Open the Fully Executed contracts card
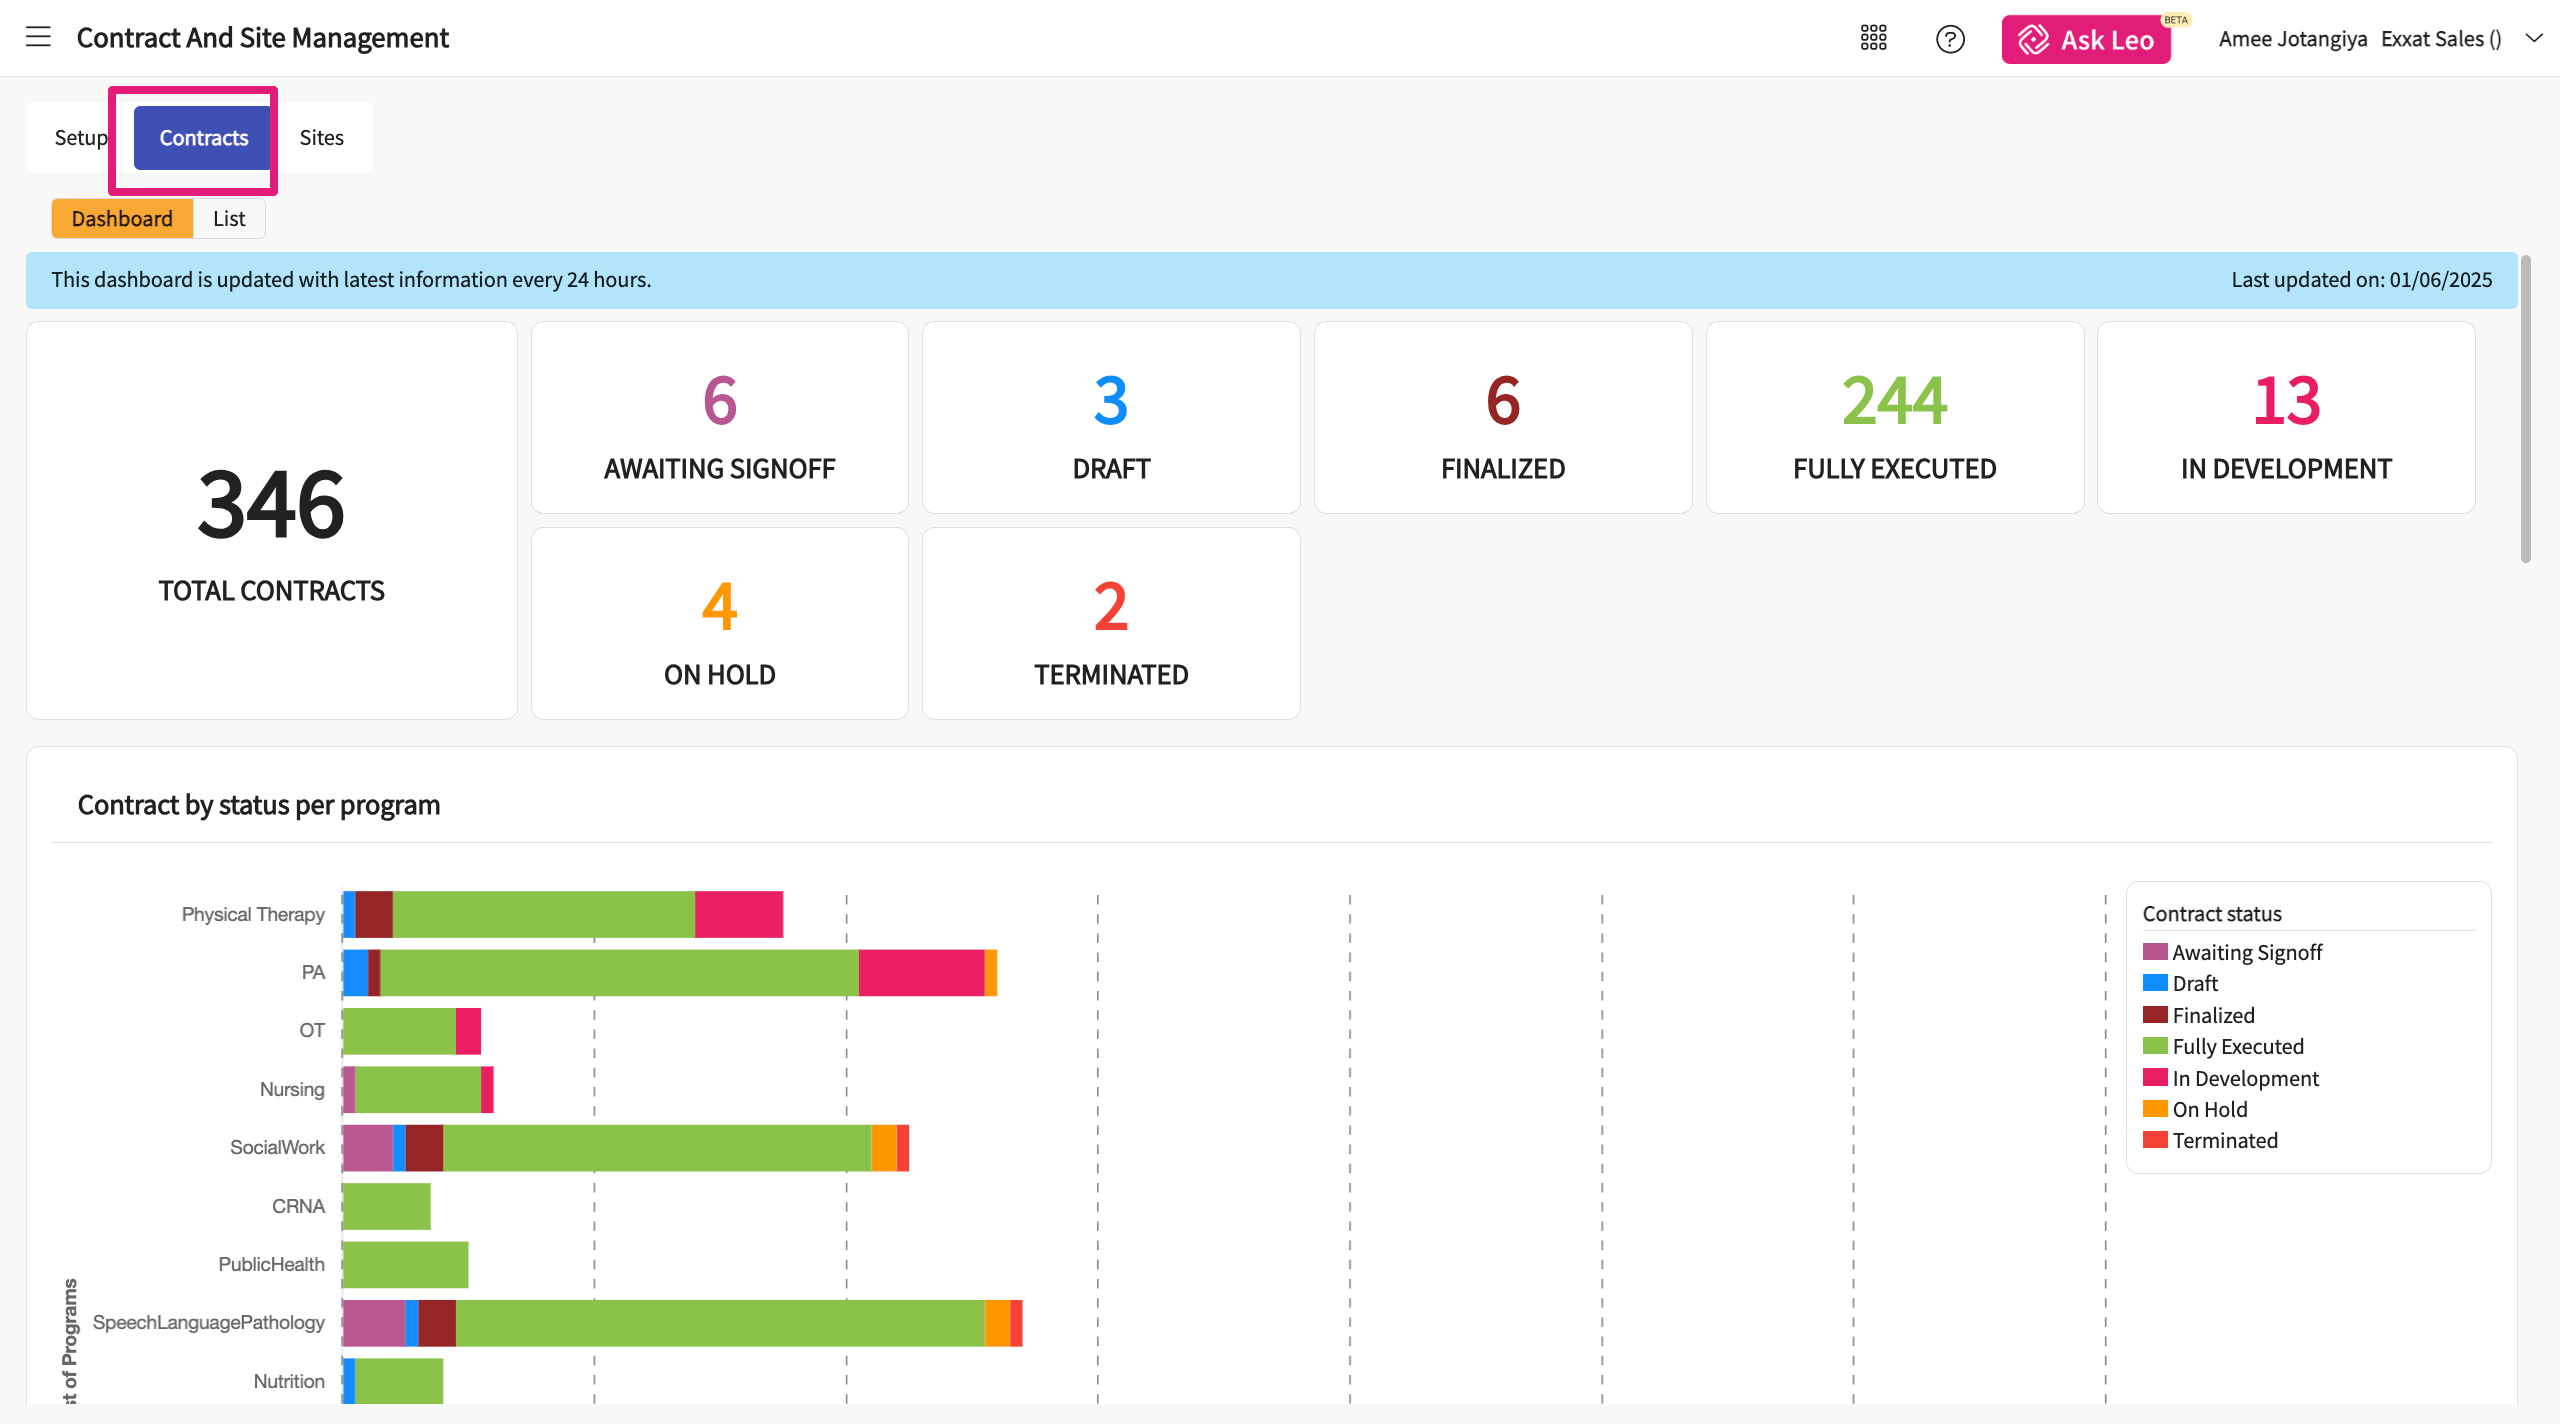The image size is (2560, 1424). 1894,418
